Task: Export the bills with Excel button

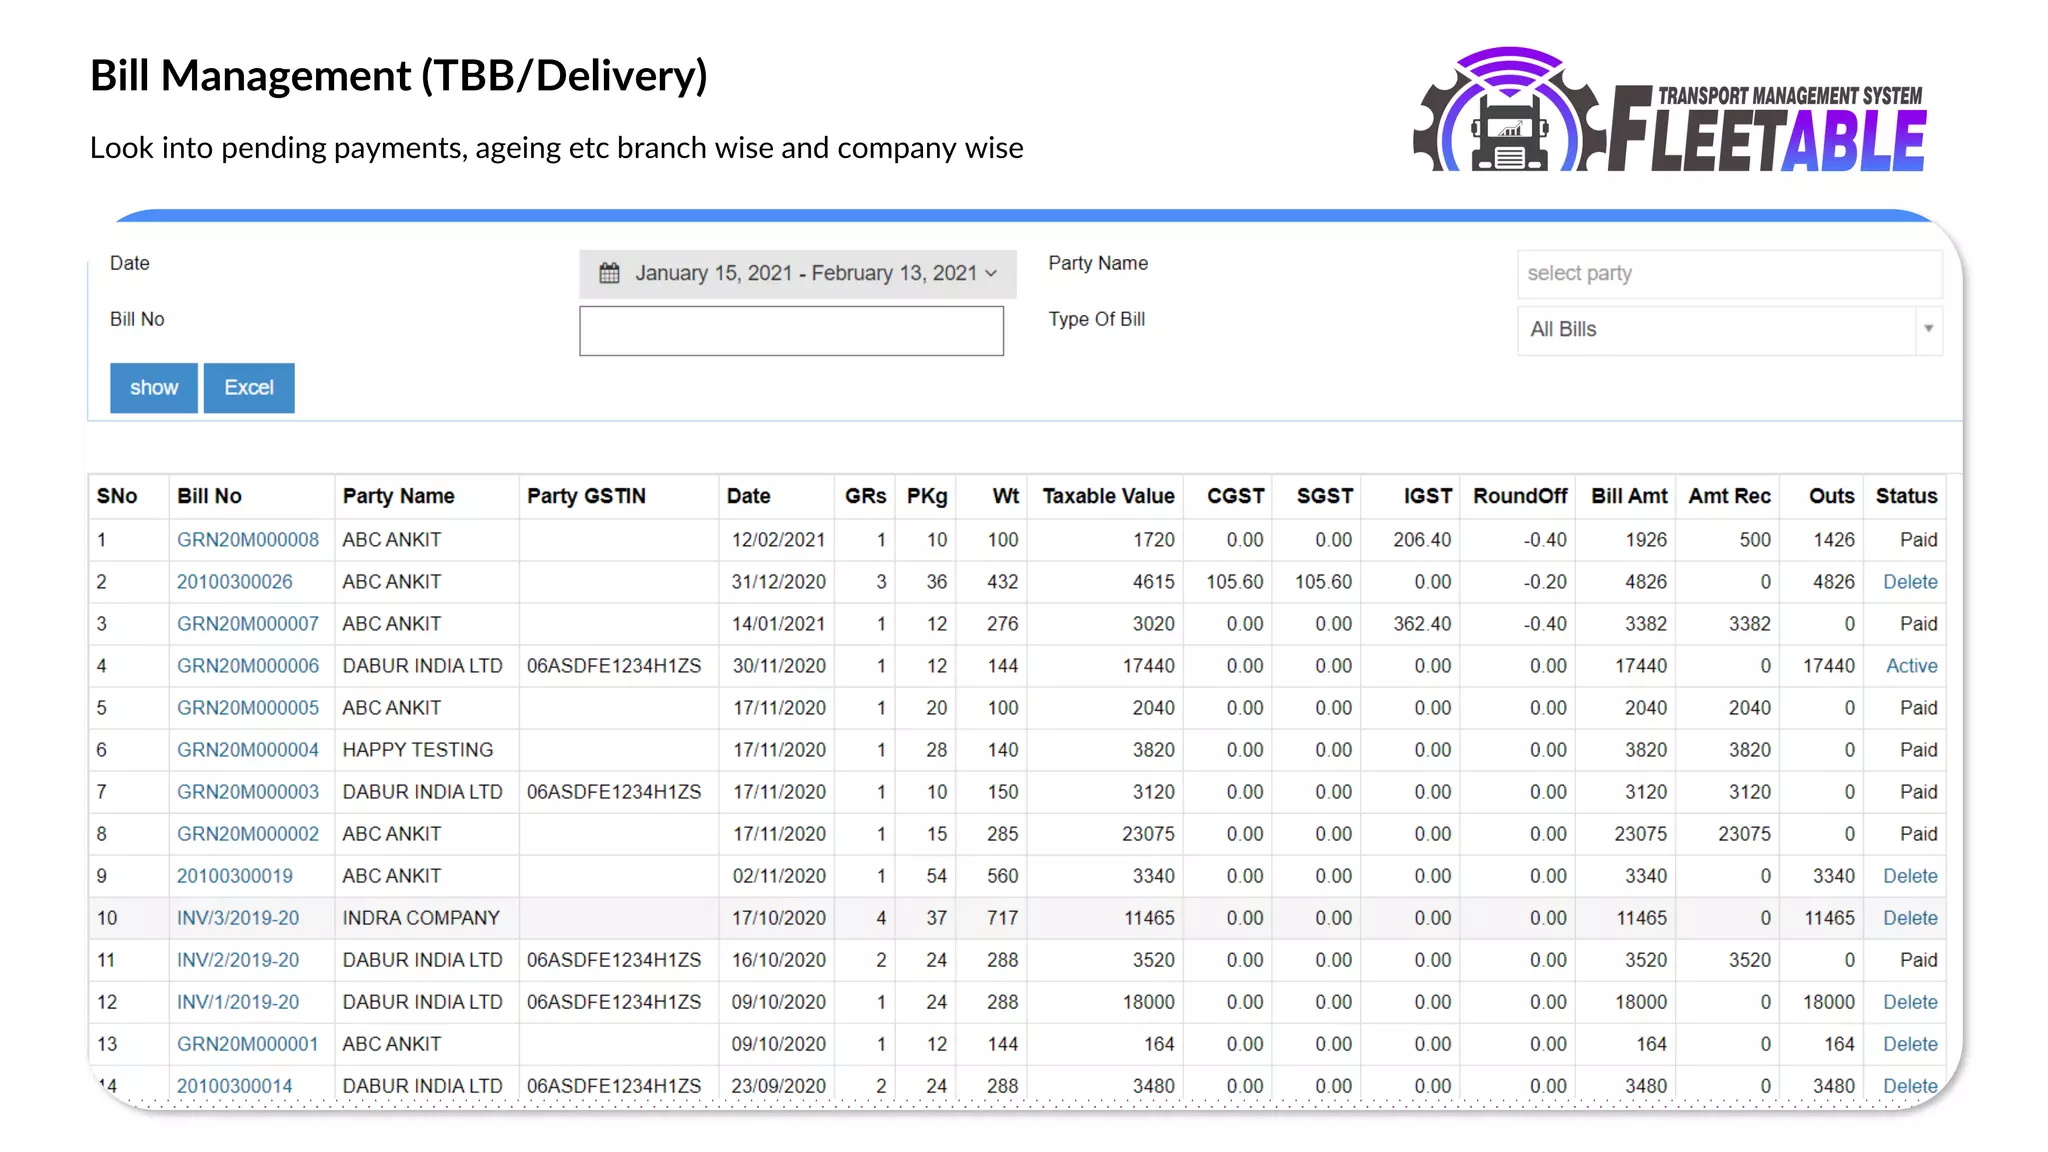Action: [248, 388]
